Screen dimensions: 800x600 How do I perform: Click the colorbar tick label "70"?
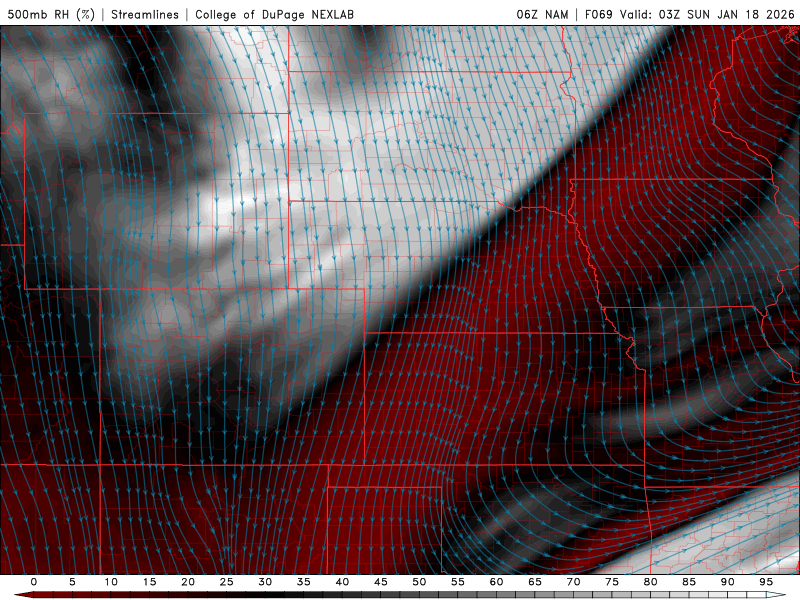click(573, 582)
